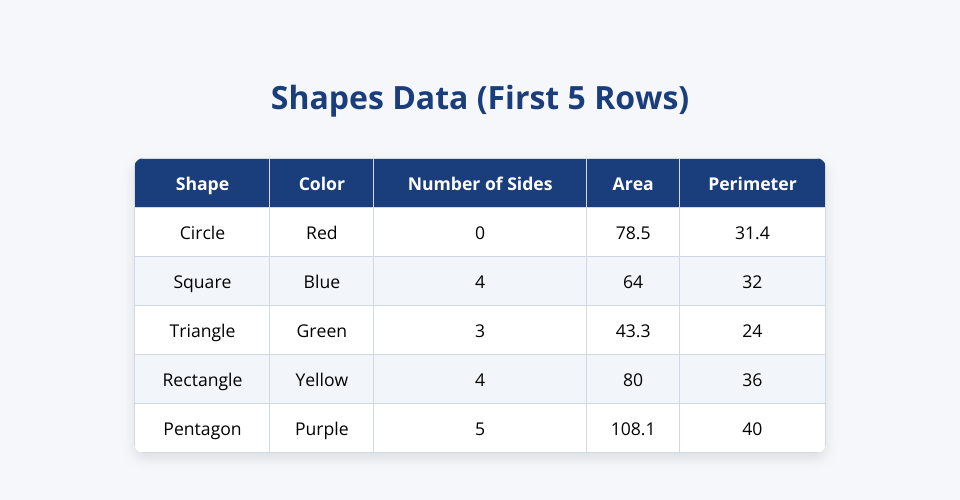960x500 pixels.
Task: Click the 78.5 area value
Action: coord(633,233)
